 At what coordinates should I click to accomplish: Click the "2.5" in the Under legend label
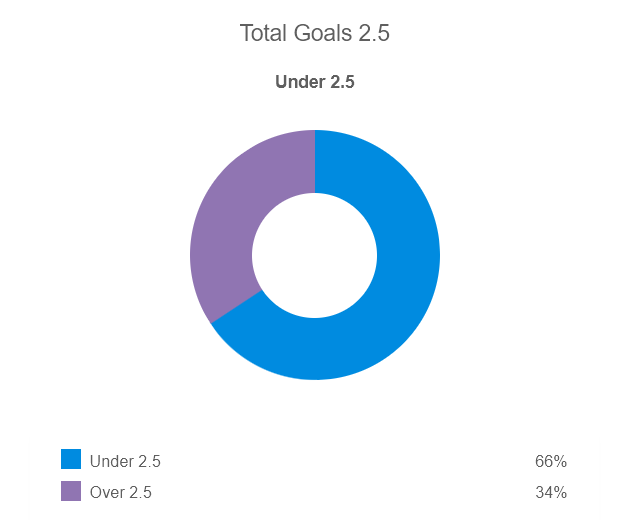148,462
